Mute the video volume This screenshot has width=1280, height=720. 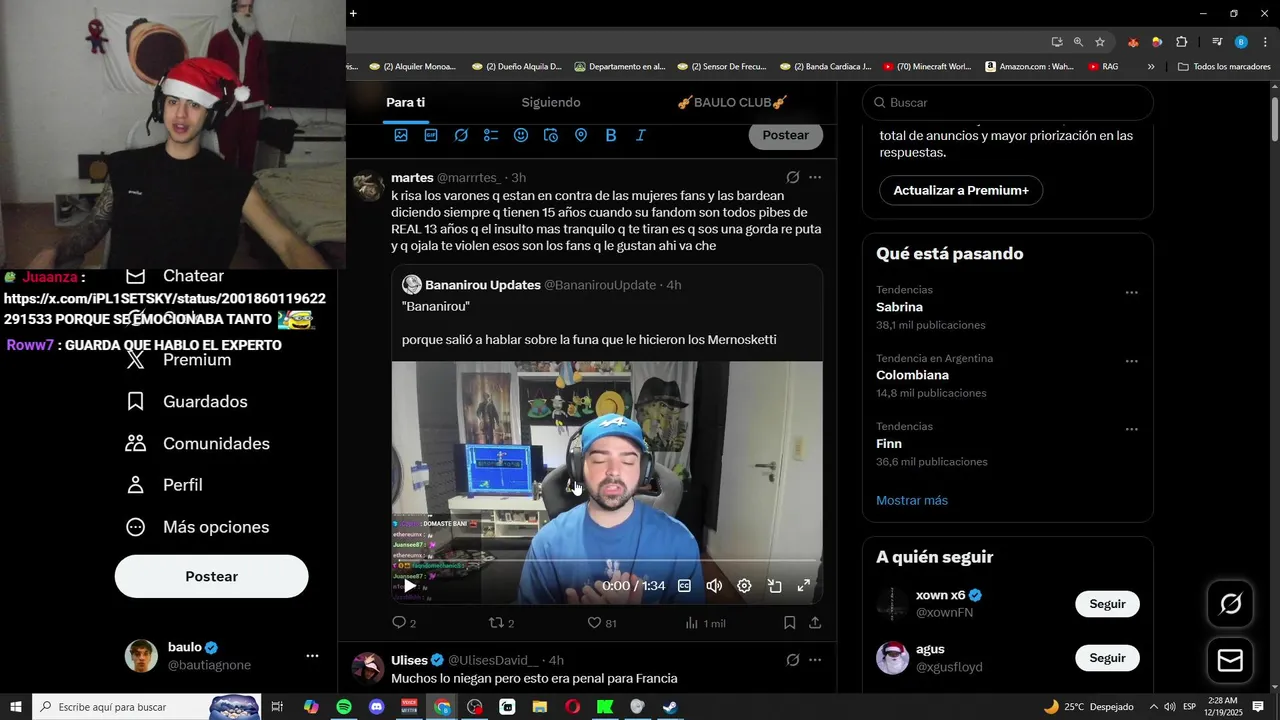pos(714,586)
